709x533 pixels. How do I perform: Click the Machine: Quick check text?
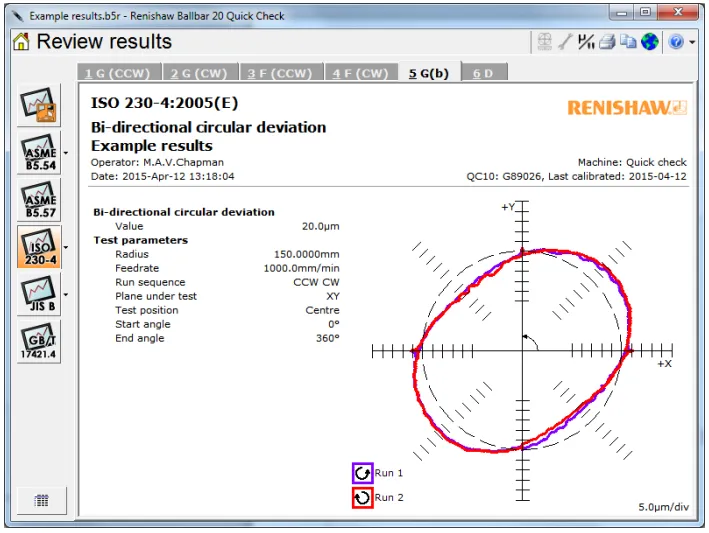(632, 162)
